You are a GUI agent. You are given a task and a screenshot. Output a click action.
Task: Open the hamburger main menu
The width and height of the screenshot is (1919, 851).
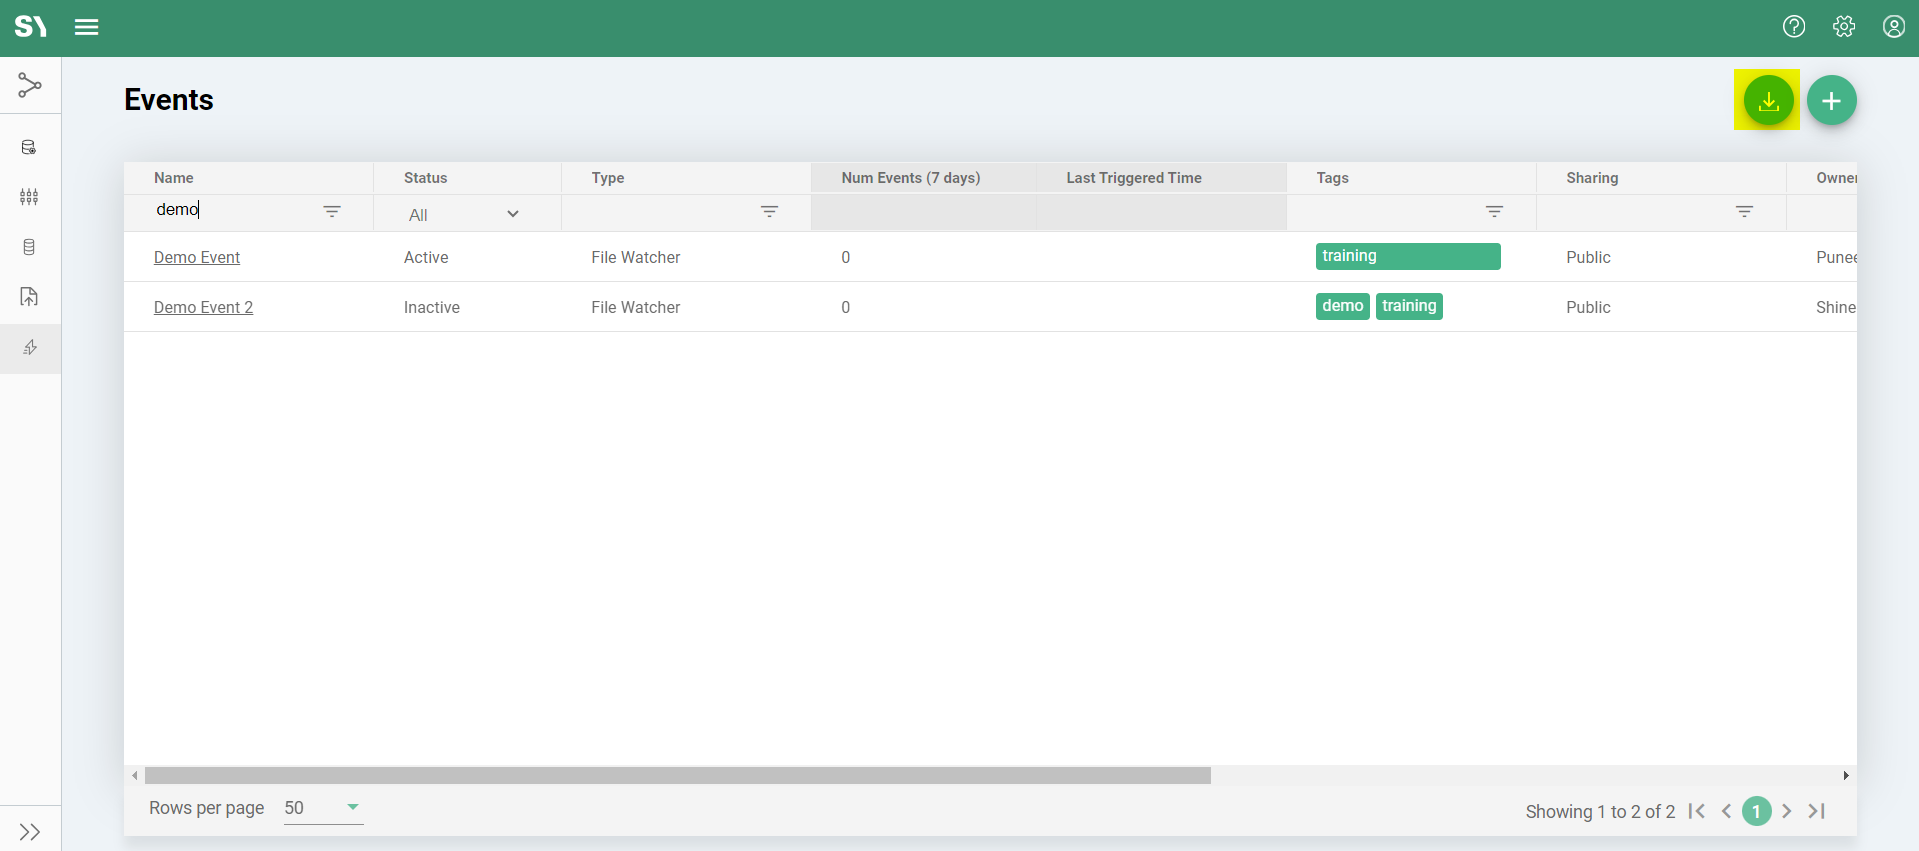tap(87, 27)
